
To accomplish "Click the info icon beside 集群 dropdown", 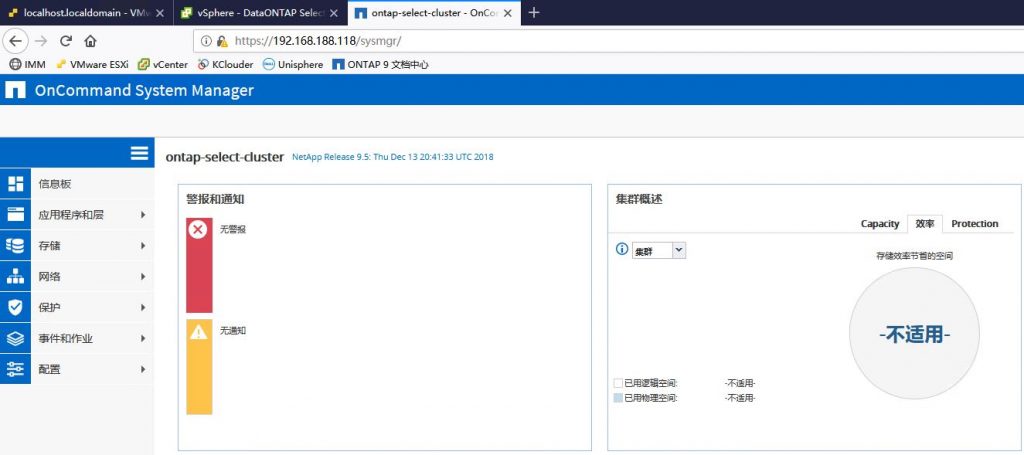I will (x=622, y=249).
